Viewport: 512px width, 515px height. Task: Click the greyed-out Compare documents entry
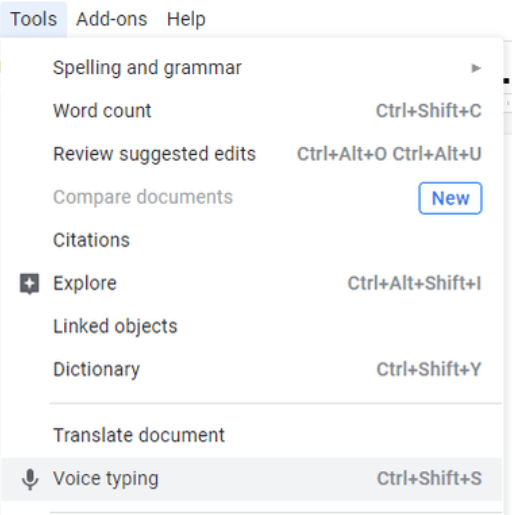[143, 197]
